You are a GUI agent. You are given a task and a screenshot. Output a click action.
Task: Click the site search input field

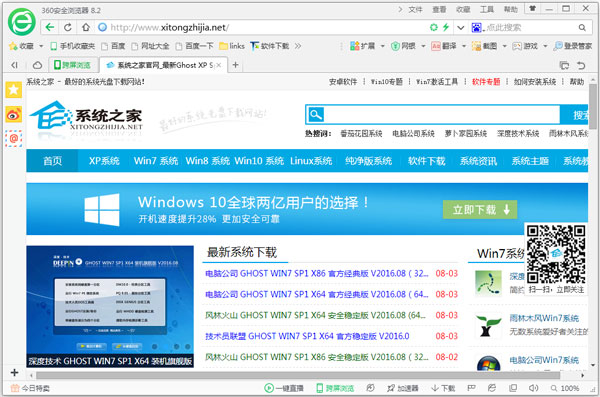(x=442, y=114)
